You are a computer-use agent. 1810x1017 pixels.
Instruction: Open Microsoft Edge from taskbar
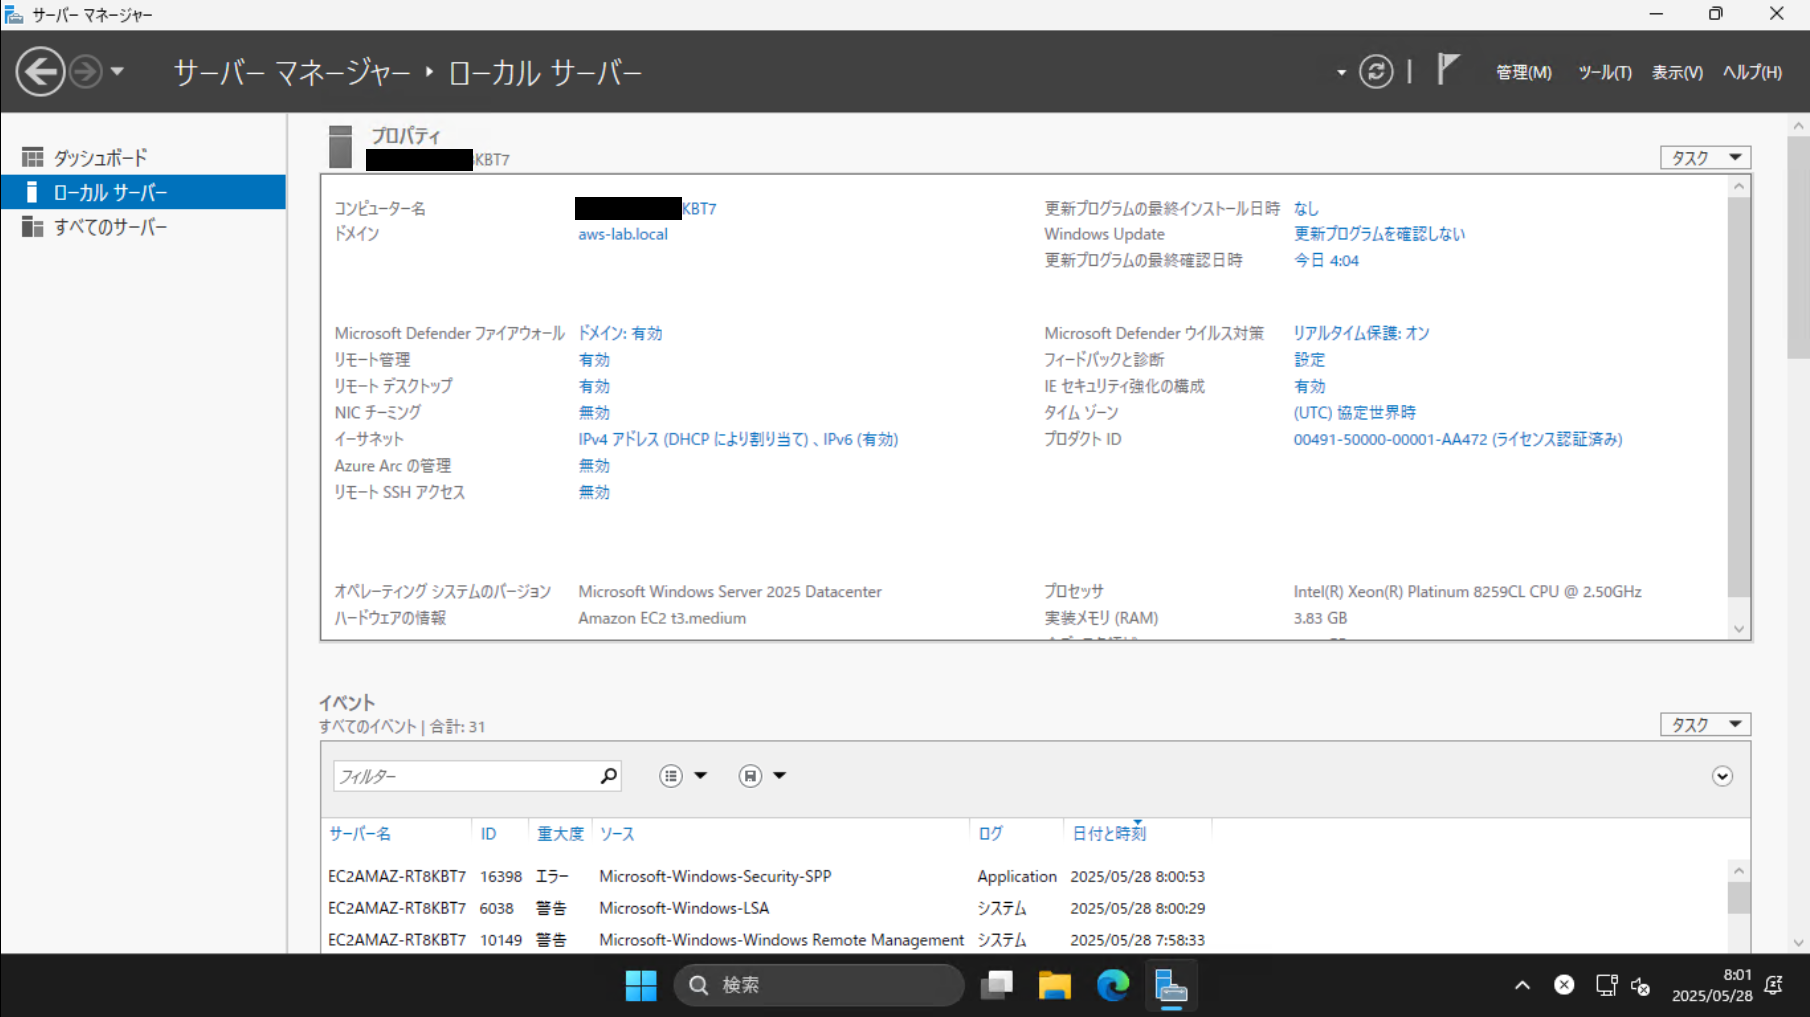tap(1113, 986)
